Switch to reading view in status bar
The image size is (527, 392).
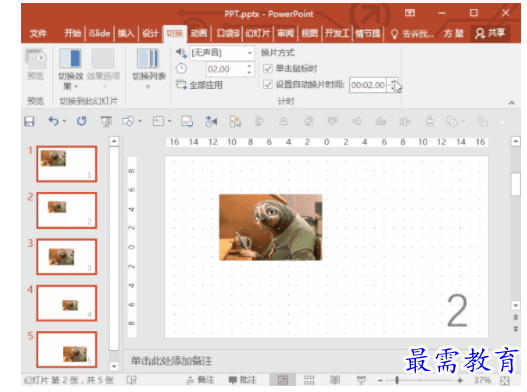pyautogui.click(x=335, y=380)
